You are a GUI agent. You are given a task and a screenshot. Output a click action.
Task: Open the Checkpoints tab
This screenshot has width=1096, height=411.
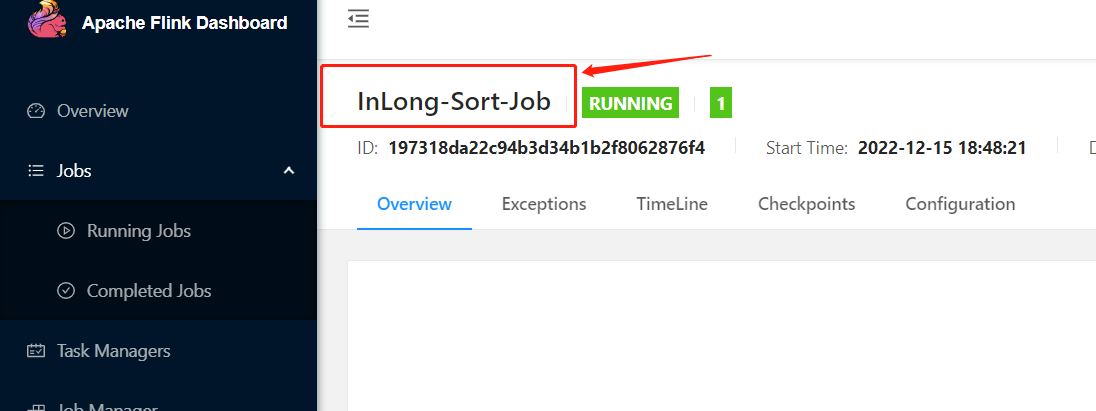point(807,204)
